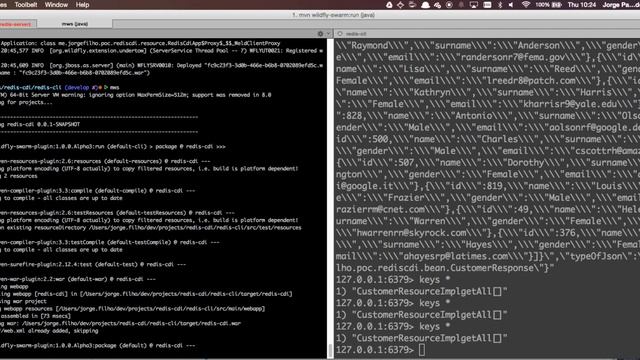Open the Help menu
640x360 pixels.
tap(82, 5)
